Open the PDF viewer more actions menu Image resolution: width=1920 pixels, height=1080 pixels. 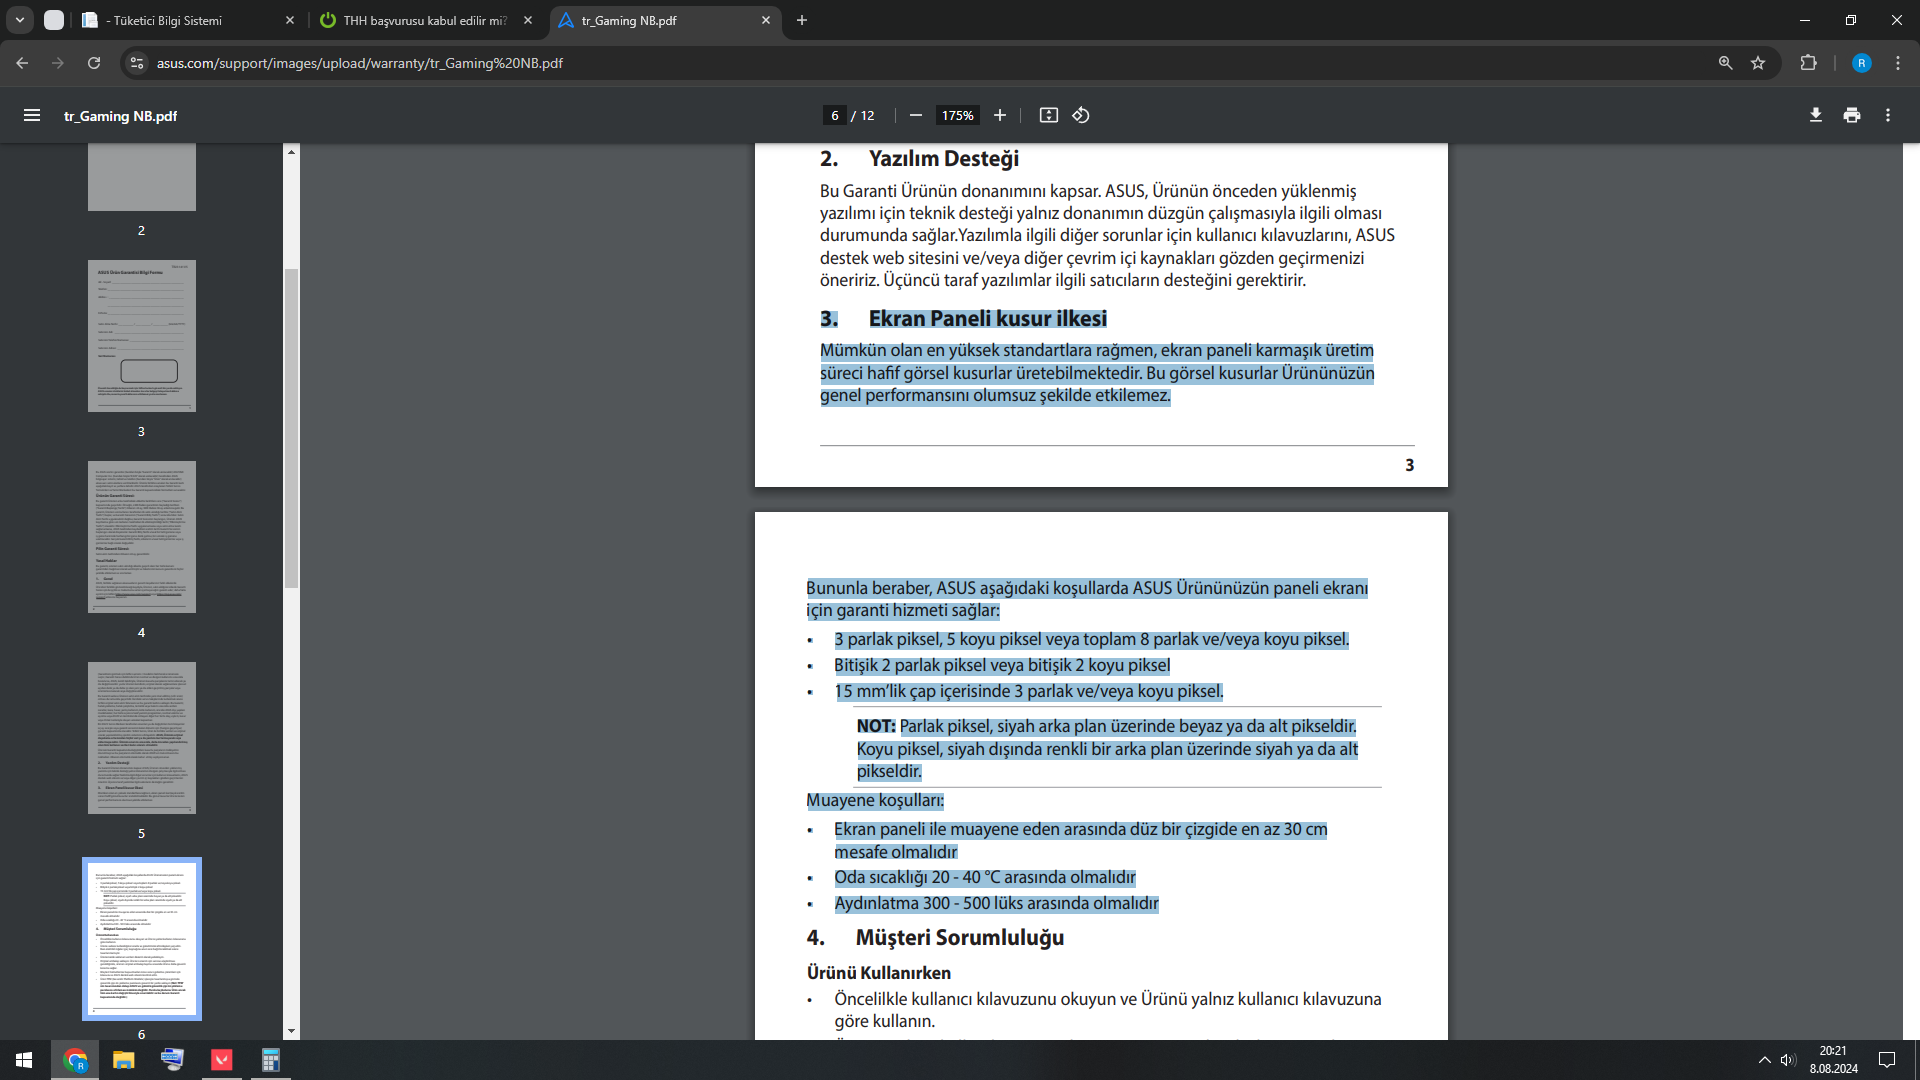click(x=1887, y=116)
